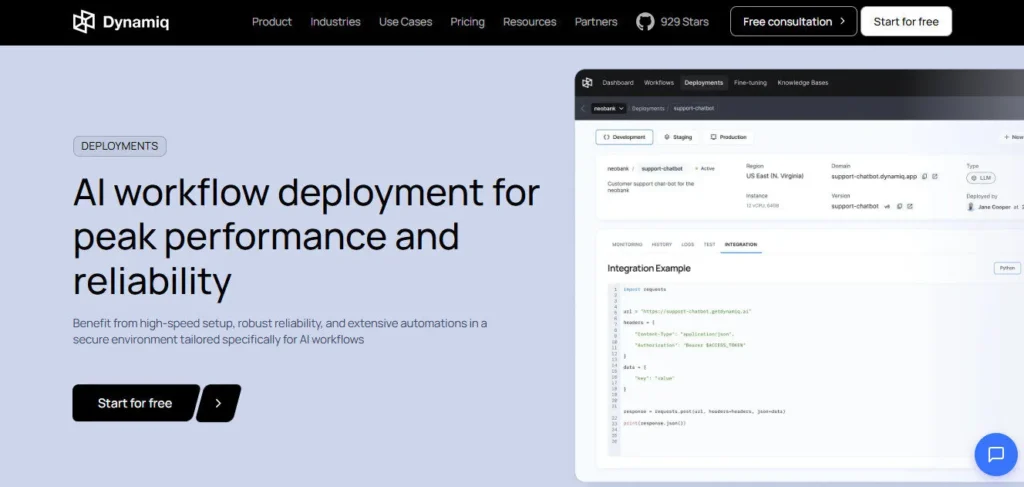1024x487 pixels.
Task: Open the MONITORING tab
Action: pos(627,244)
